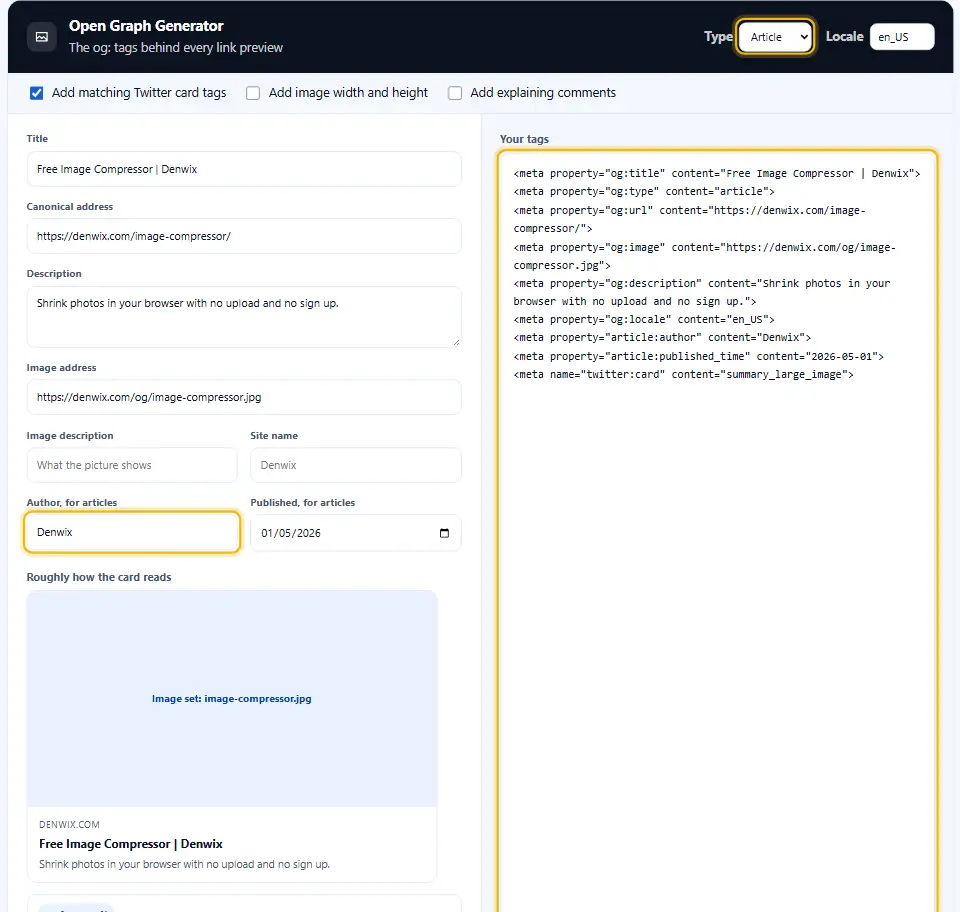Click the Title input field
The height and width of the screenshot is (912, 960).
coord(244,169)
